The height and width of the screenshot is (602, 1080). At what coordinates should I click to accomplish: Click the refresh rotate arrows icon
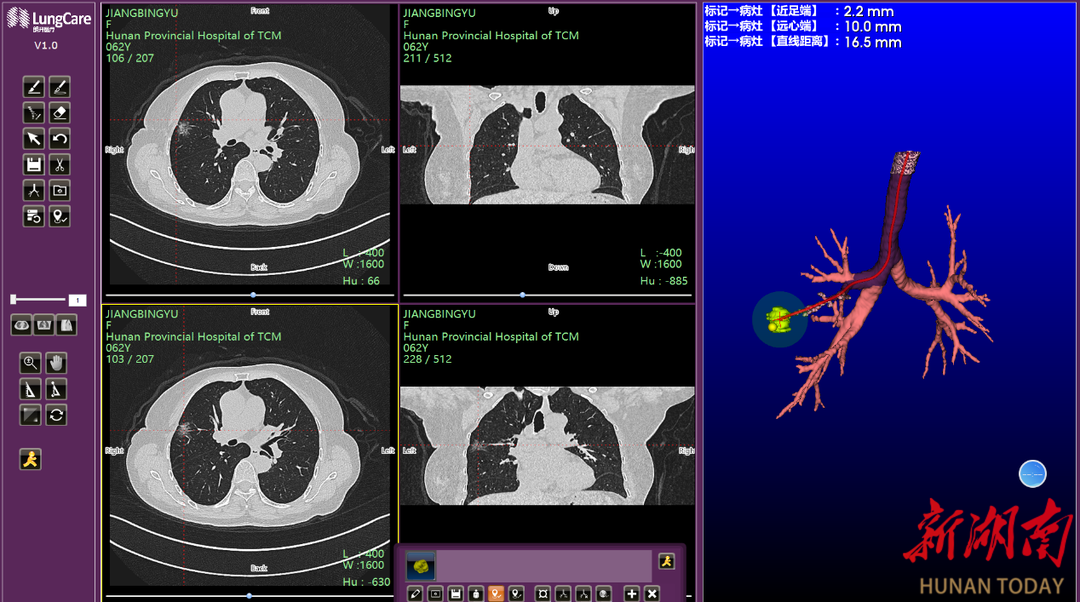coord(57,415)
